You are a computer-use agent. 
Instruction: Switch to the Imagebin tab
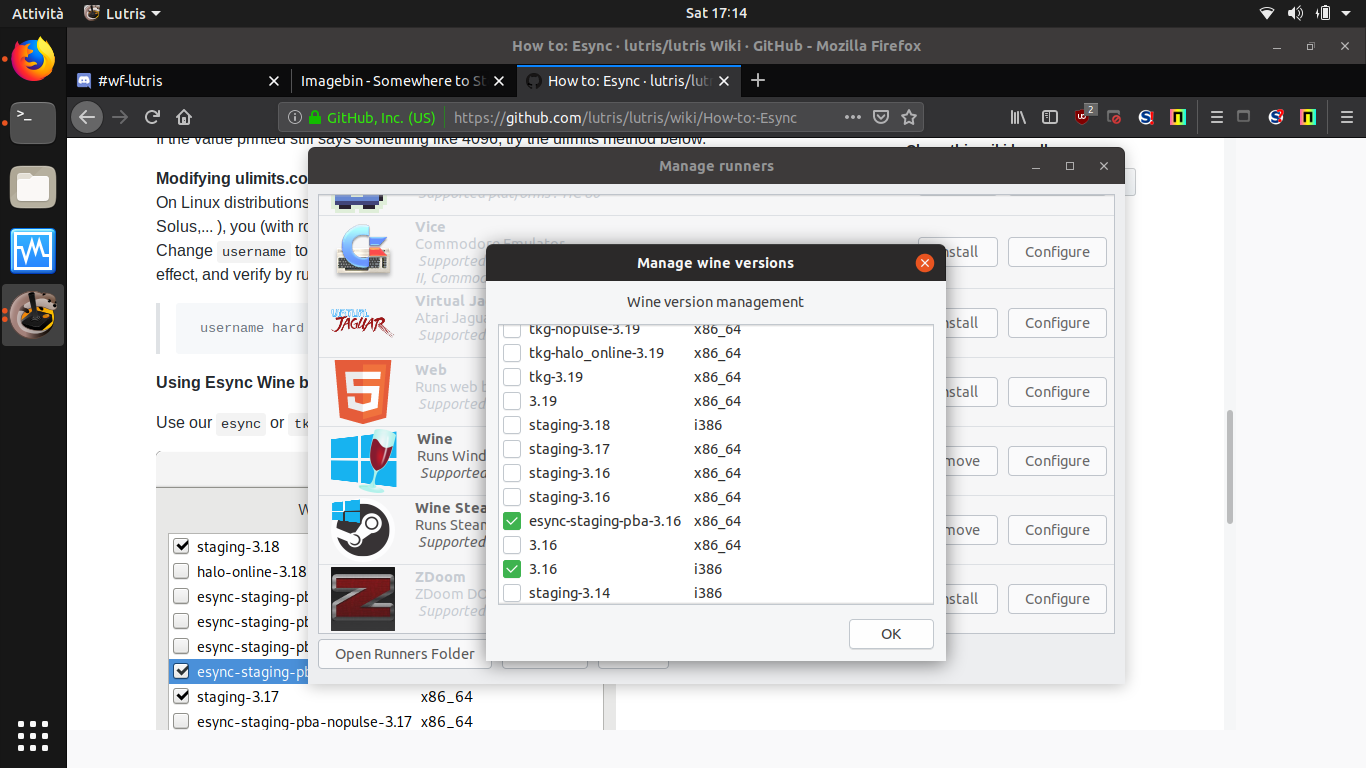404,81
